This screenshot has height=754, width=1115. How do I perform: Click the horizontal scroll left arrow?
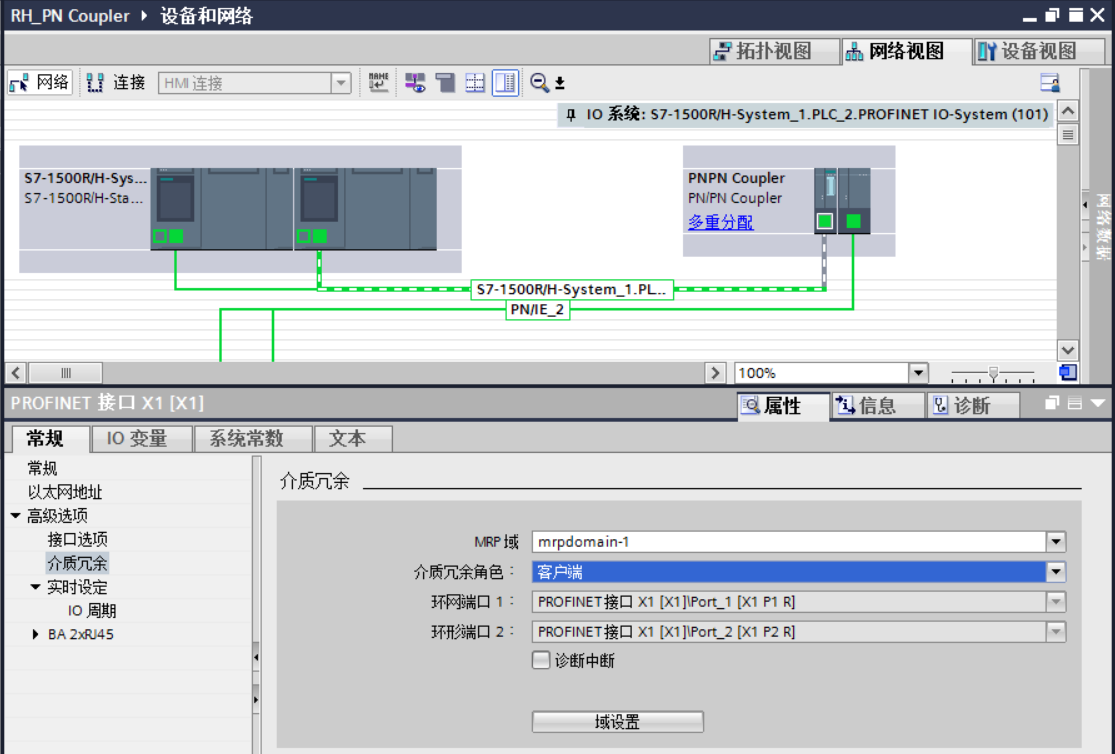pyautogui.click(x=16, y=373)
